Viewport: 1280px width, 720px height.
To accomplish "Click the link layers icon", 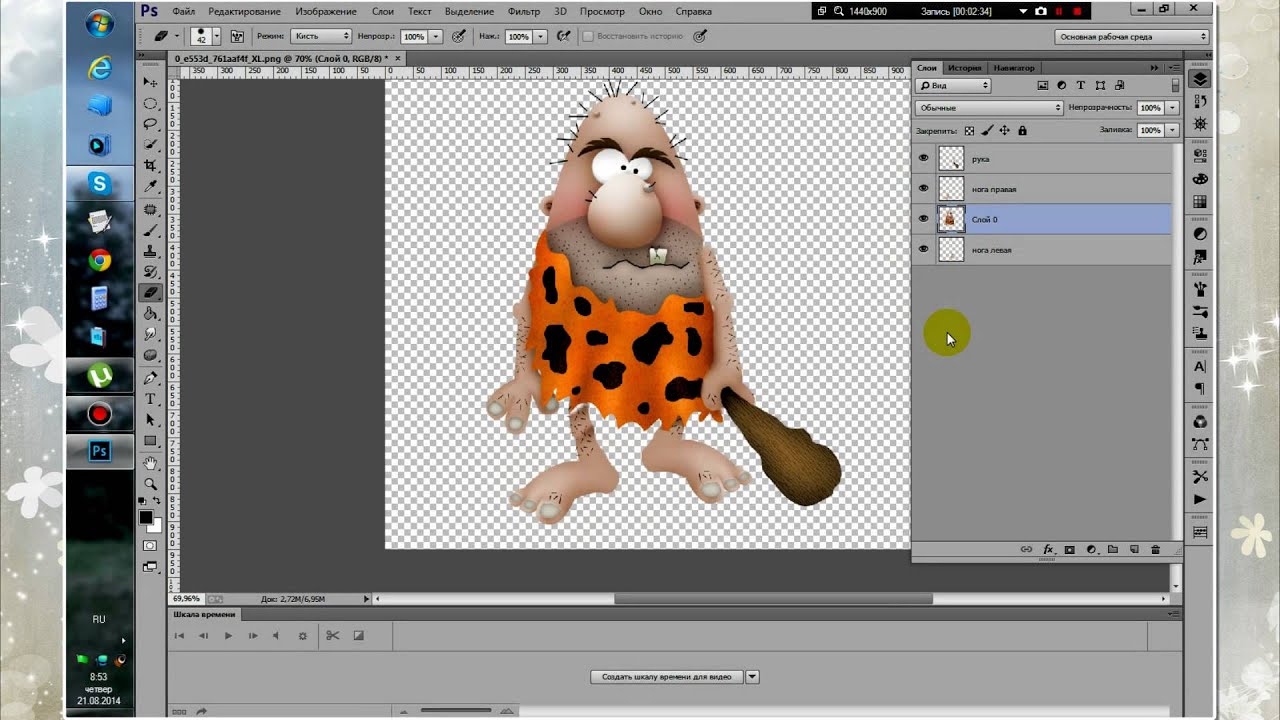I will [1026, 550].
